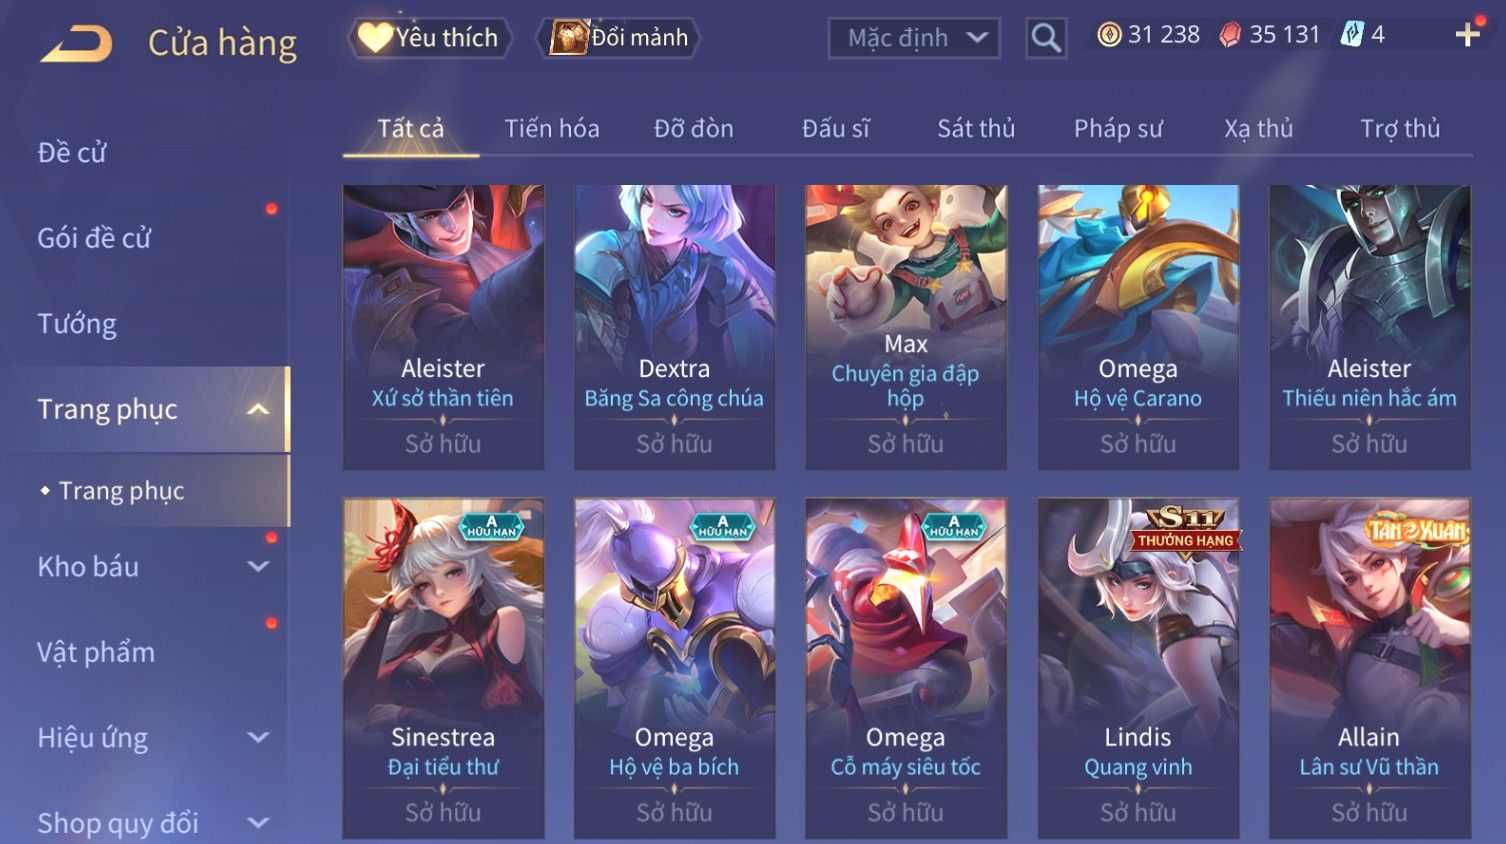
Task: Open Yêu thích heart favorites
Action: [430, 38]
